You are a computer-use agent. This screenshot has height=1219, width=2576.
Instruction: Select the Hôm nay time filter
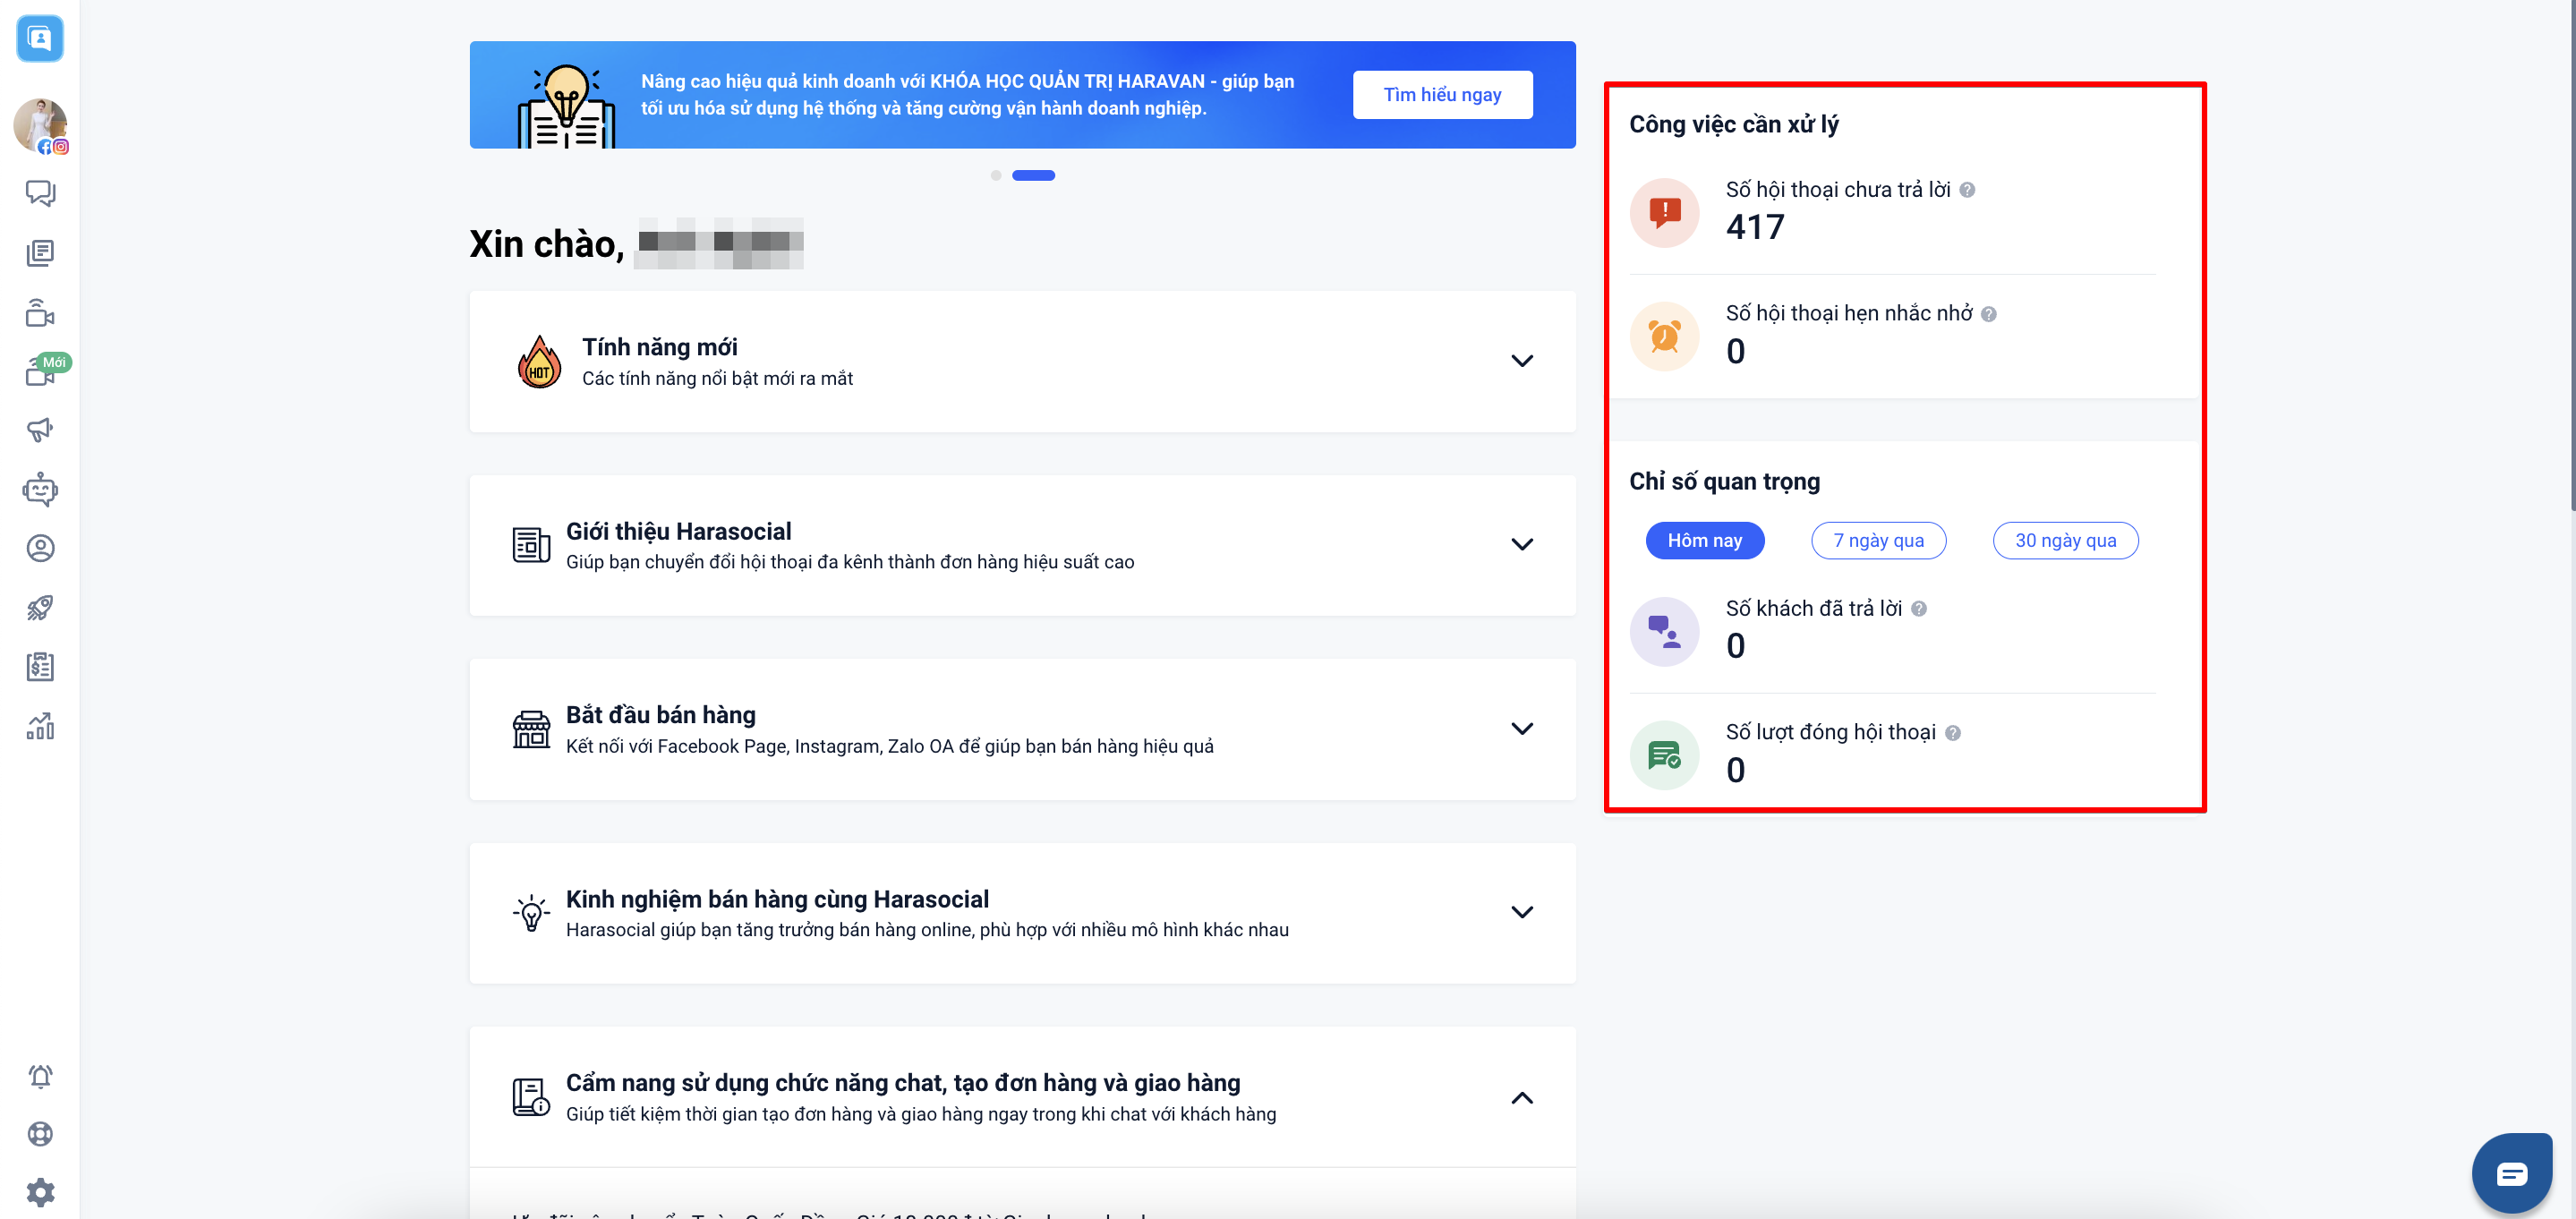coord(1704,540)
